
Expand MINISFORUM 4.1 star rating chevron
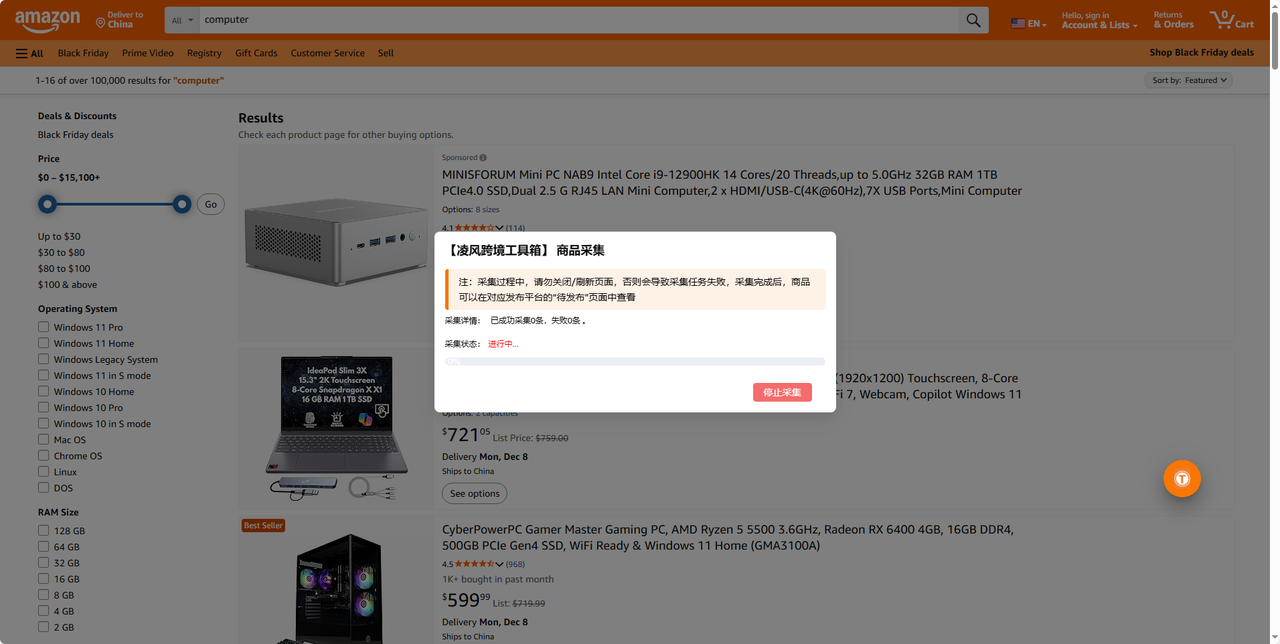[x=500, y=228]
